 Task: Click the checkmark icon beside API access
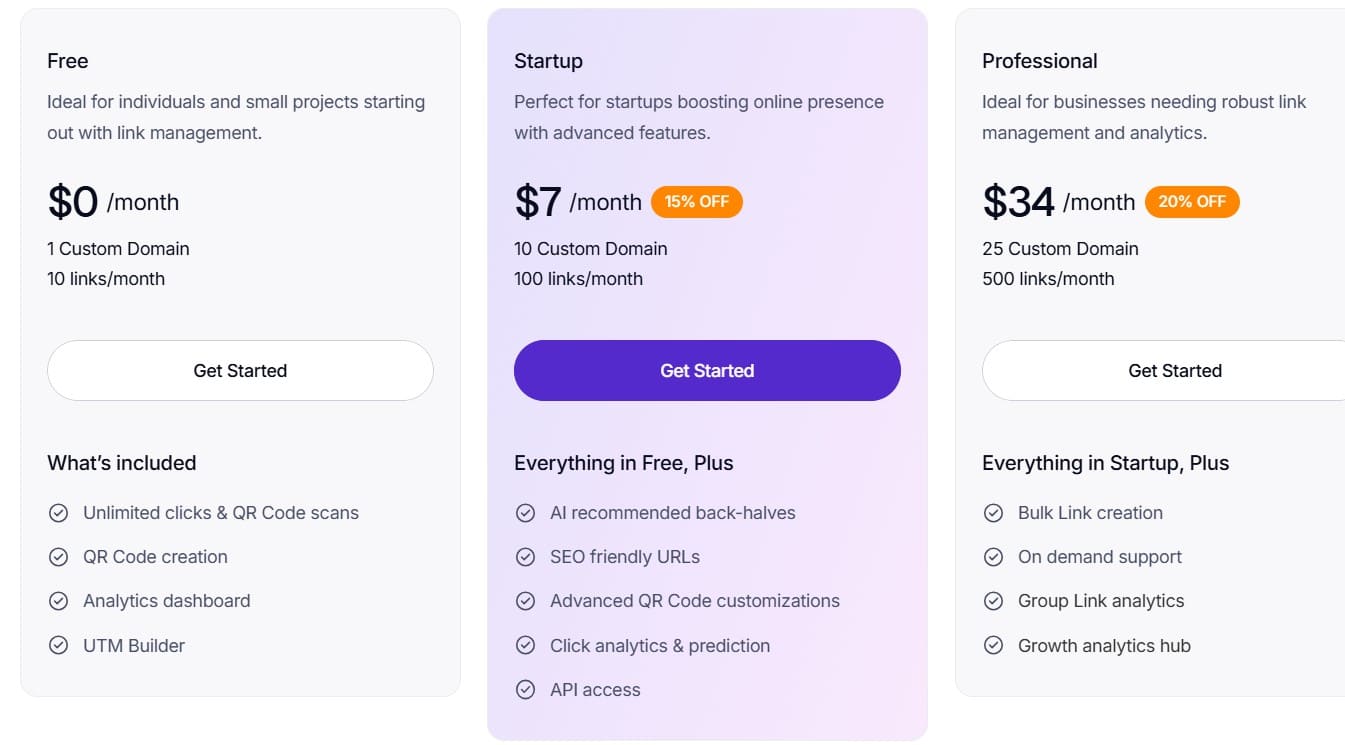coord(525,689)
